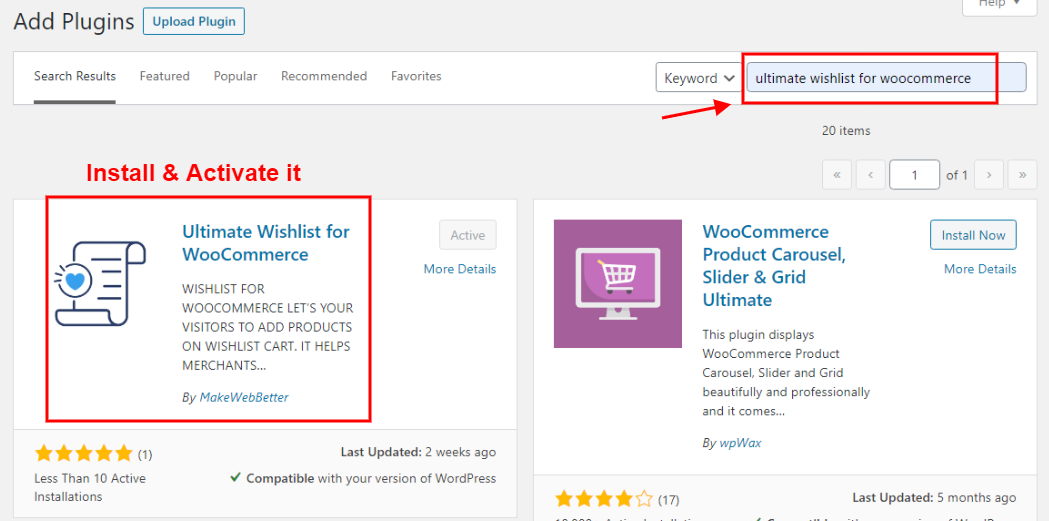Open More Details for Ultimate Wishlist for WooCommerce
Image resolution: width=1049 pixels, height=521 pixels.
460,269
